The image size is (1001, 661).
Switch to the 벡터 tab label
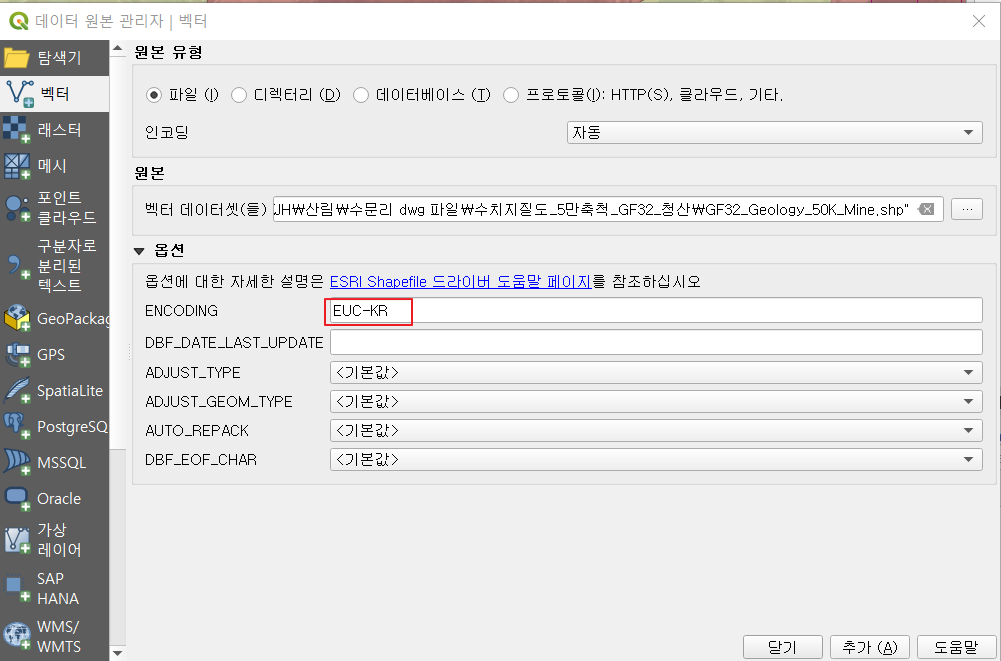[x=55, y=93]
